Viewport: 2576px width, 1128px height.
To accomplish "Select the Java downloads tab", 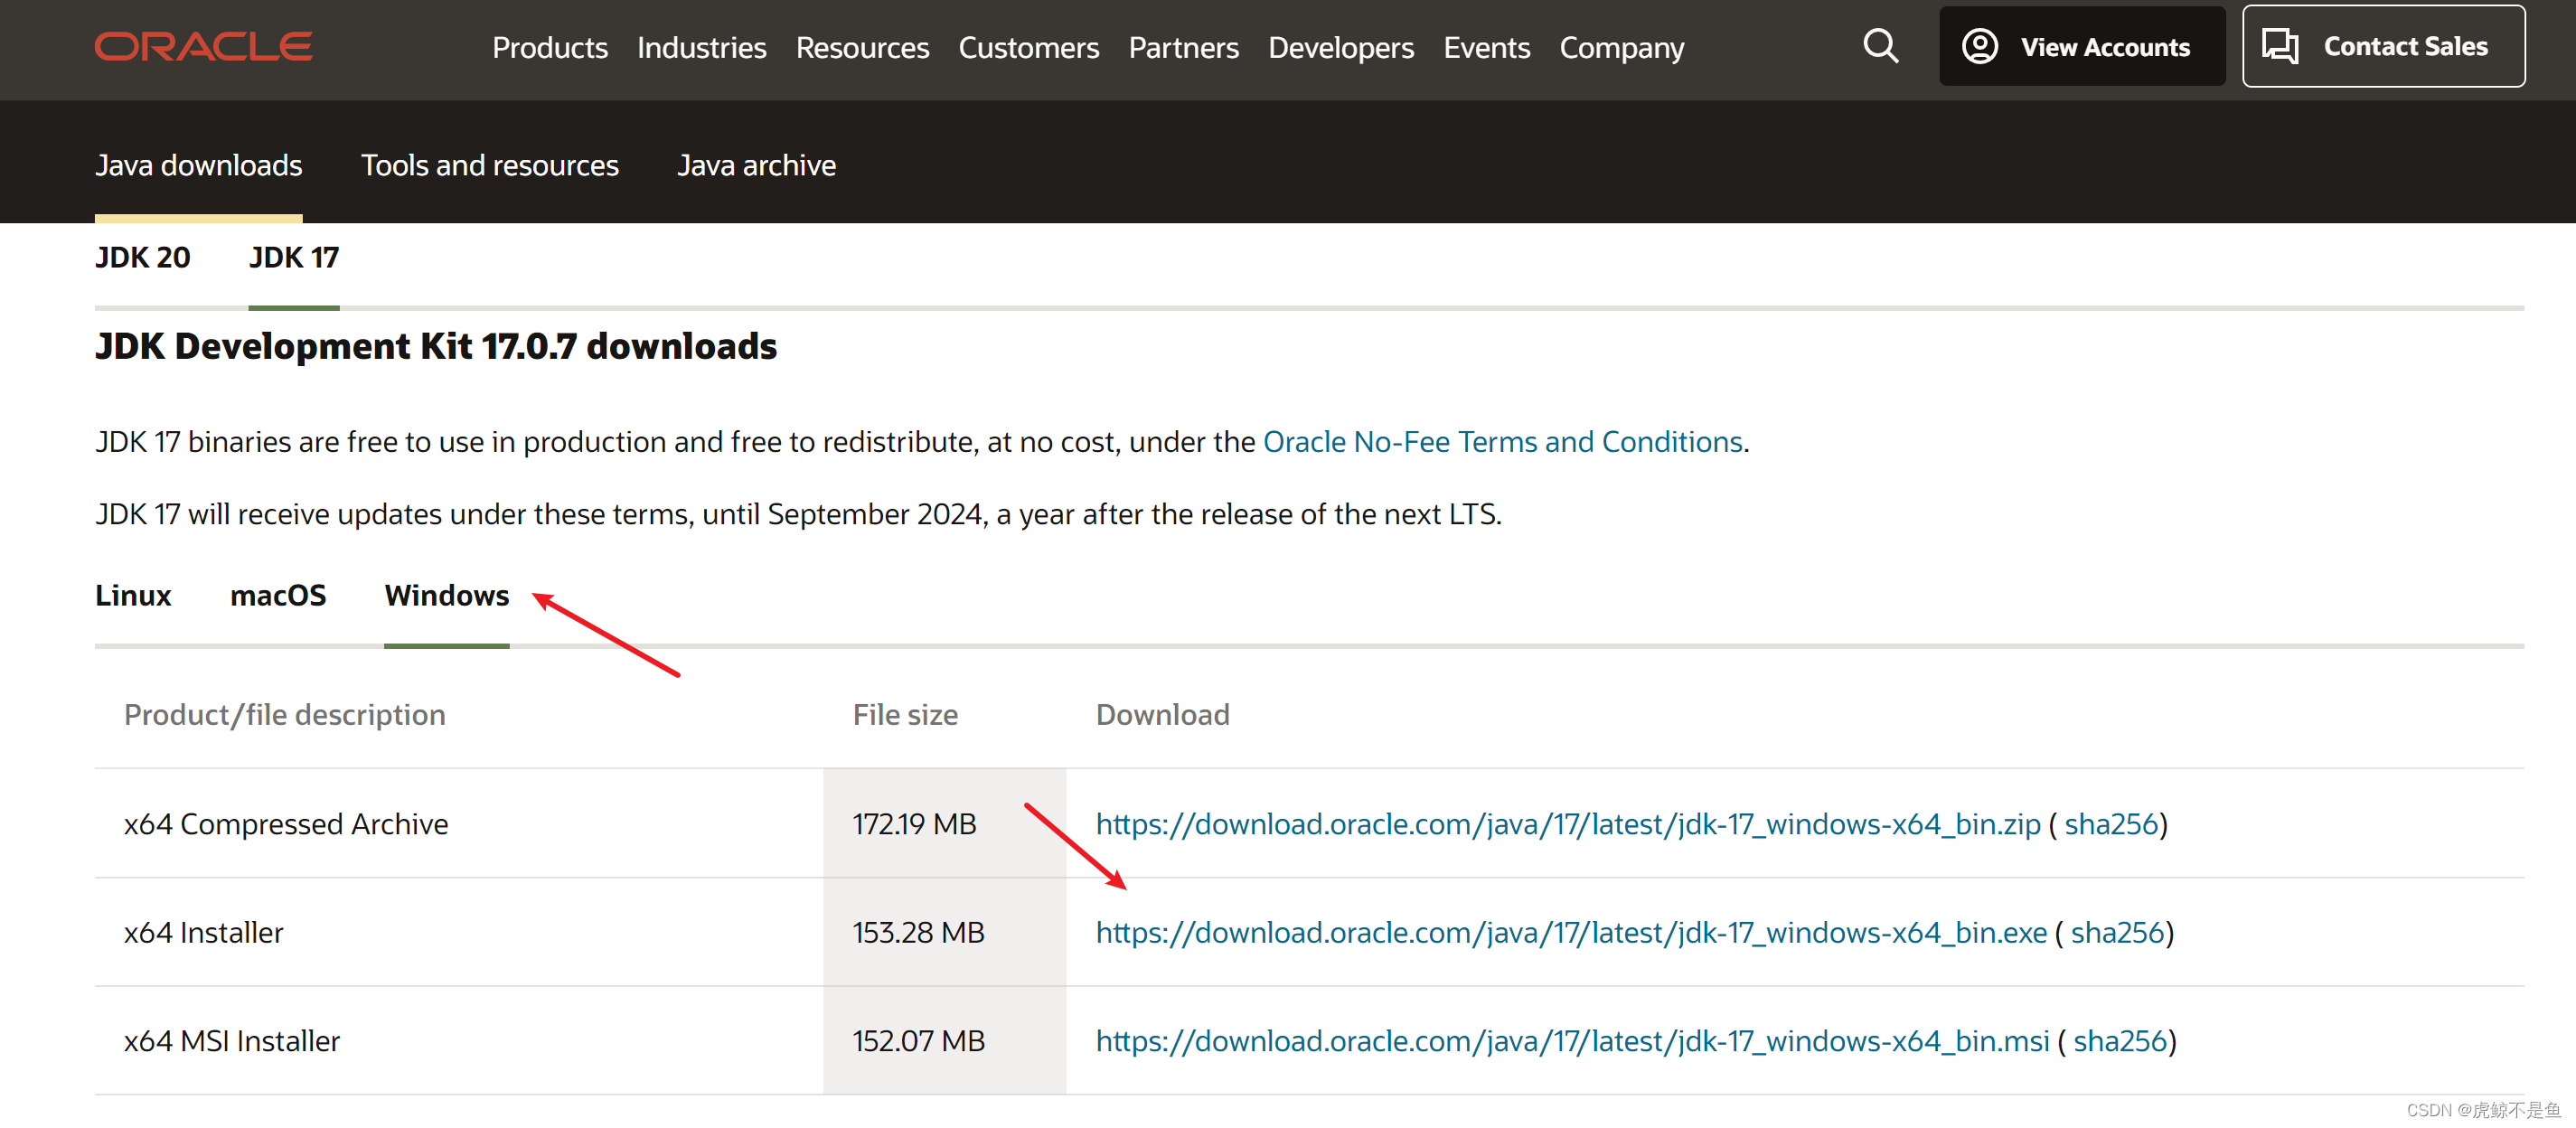I will [x=198, y=165].
